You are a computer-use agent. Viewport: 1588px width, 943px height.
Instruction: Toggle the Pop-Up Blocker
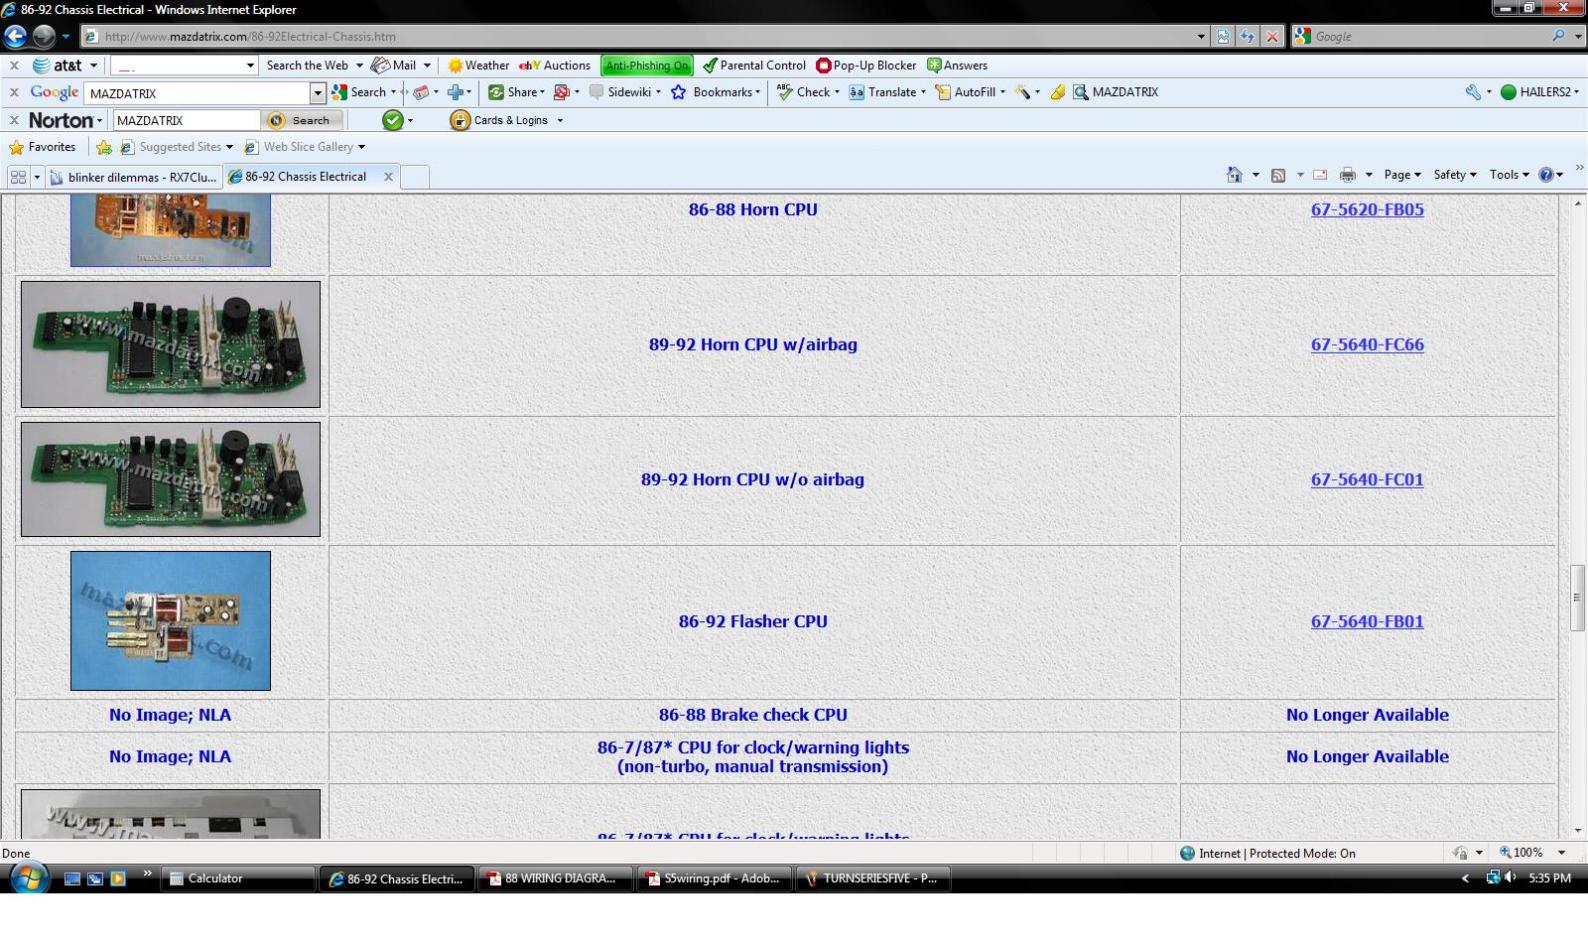point(866,65)
